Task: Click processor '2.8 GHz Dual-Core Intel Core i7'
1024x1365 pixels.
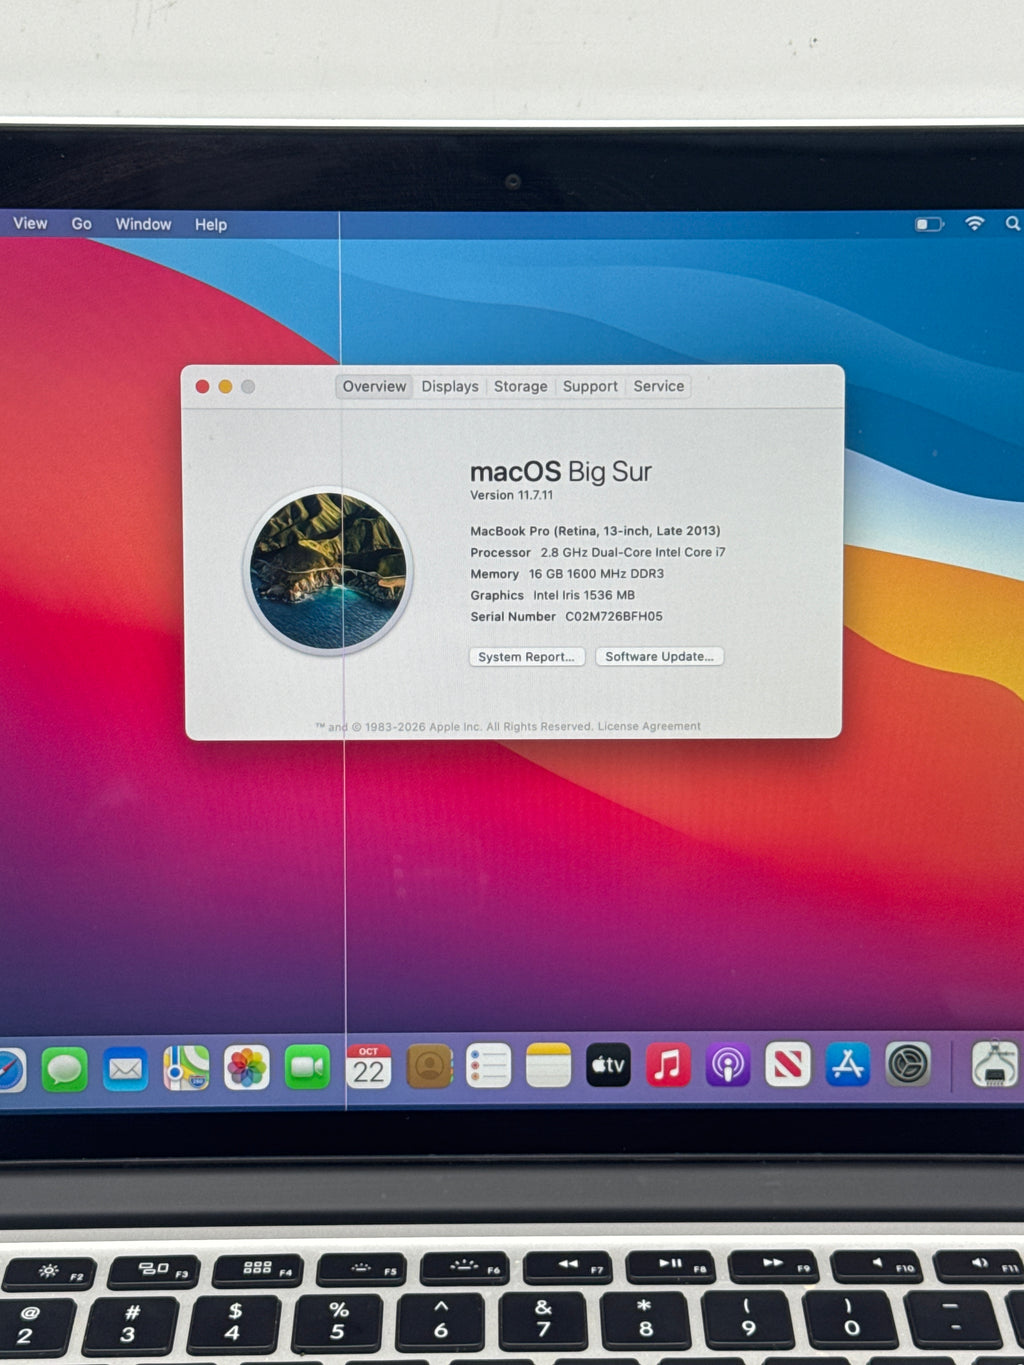Action: pos(633,552)
